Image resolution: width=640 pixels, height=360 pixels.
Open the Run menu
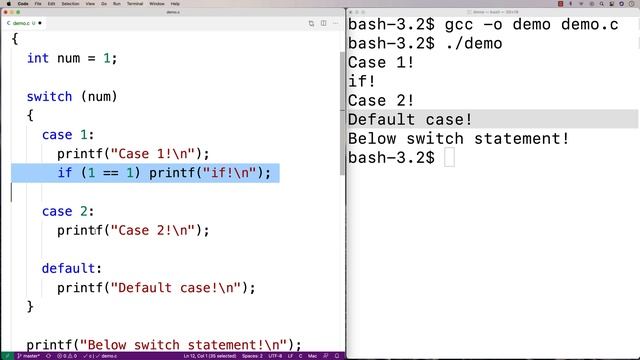(117, 4)
